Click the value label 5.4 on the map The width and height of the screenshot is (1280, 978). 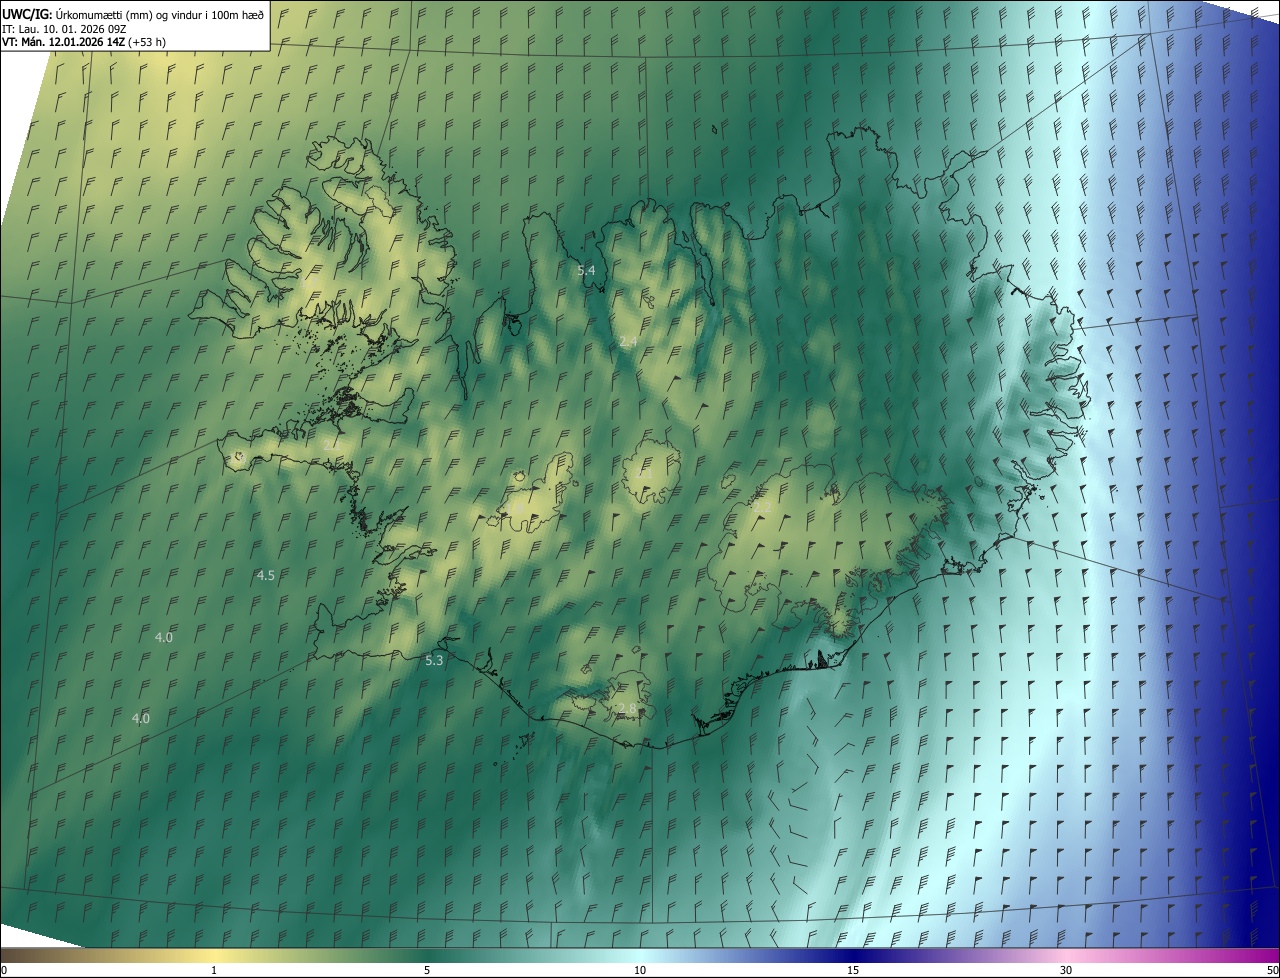[x=586, y=270]
